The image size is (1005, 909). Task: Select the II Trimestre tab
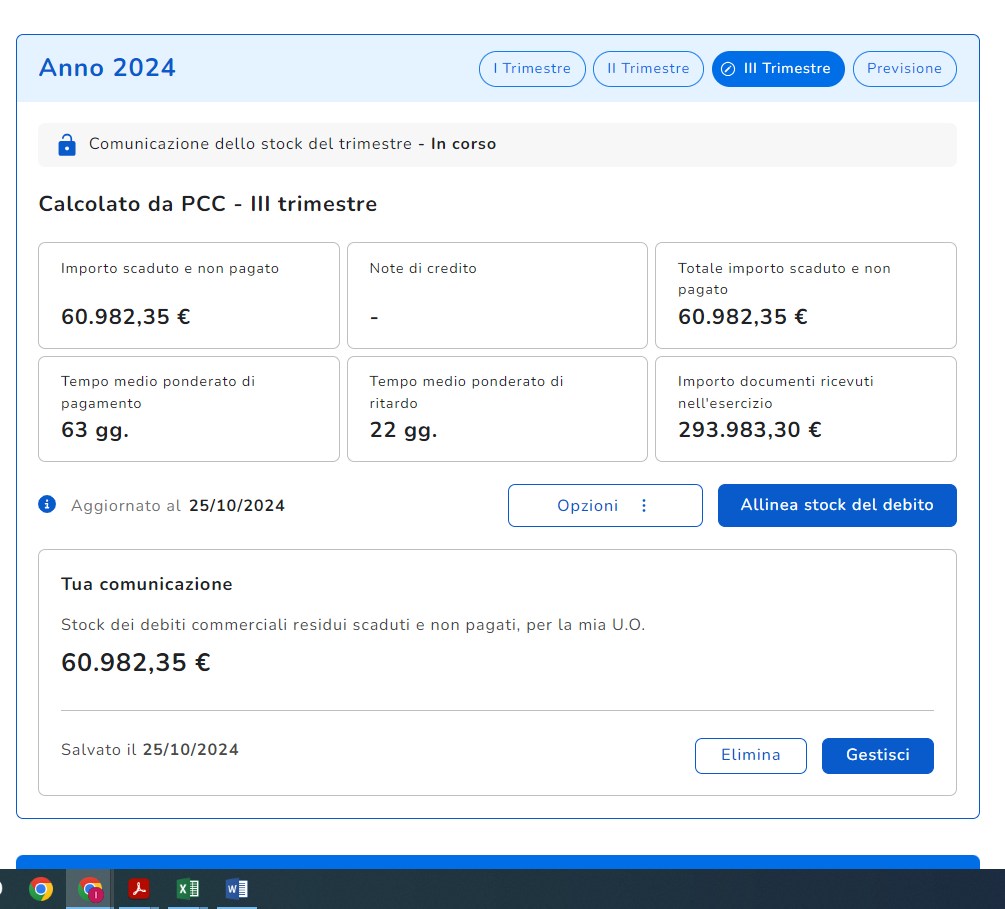click(x=648, y=69)
